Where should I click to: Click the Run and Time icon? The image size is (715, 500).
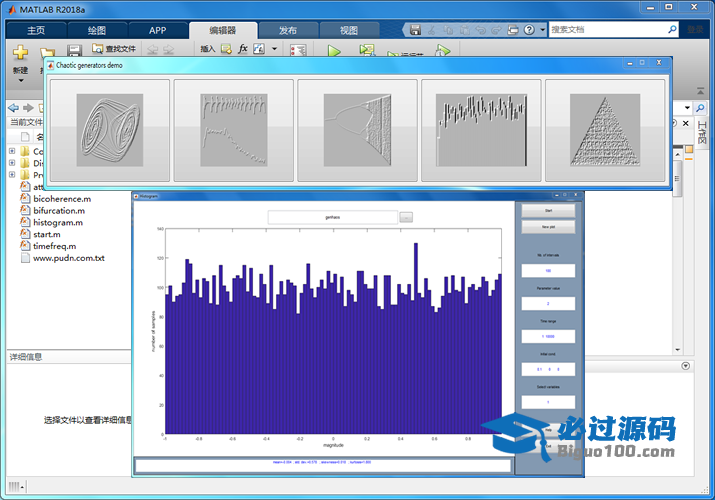click(x=442, y=50)
